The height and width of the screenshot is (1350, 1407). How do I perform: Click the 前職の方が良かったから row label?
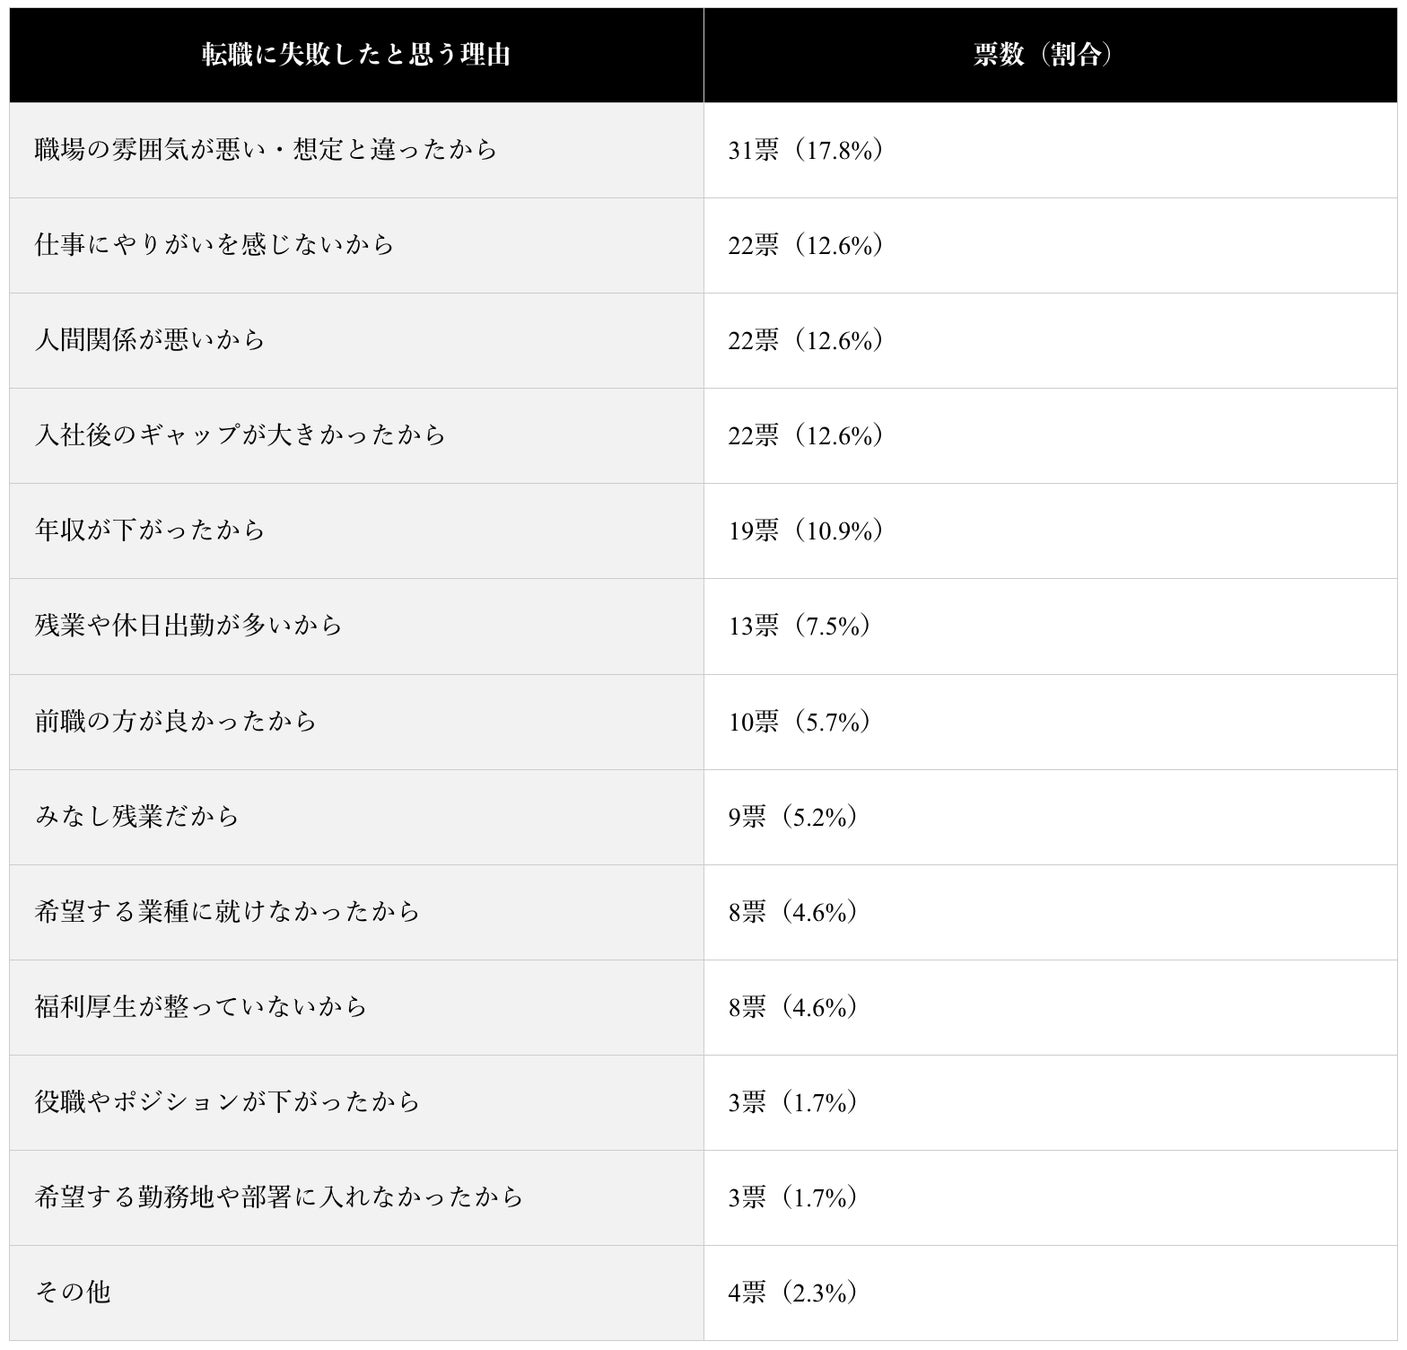point(176,721)
